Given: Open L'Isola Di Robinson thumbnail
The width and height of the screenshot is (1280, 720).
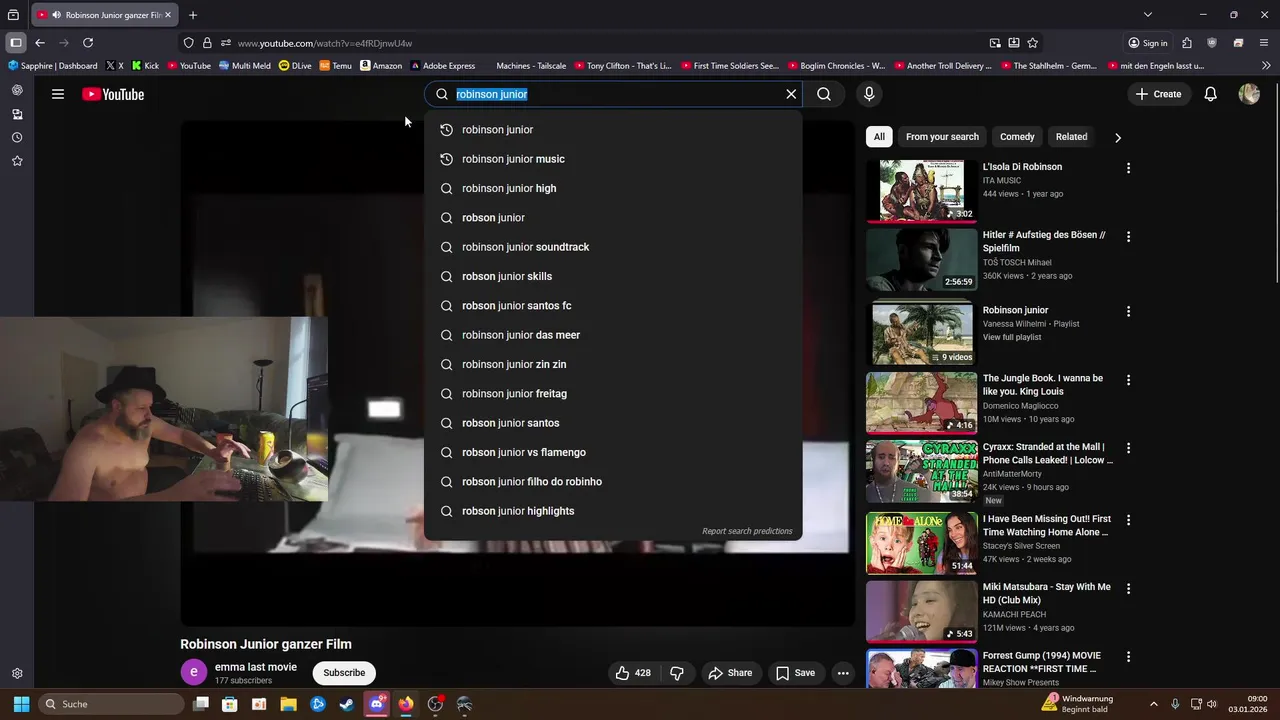Looking at the screenshot, I should tap(922, 191).
